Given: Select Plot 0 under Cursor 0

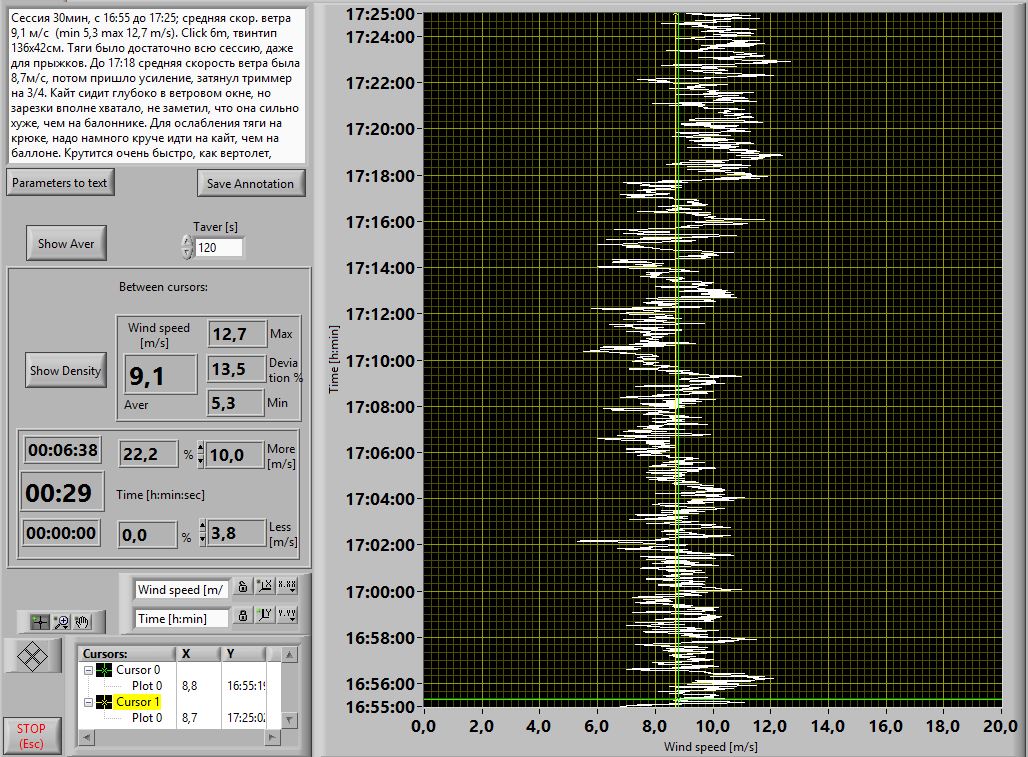Looking at the screenshot, I should tap(147, 686).
